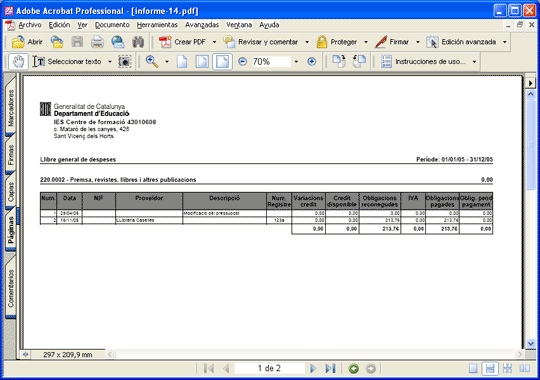Click Edición avanzada button

(461, 42)
